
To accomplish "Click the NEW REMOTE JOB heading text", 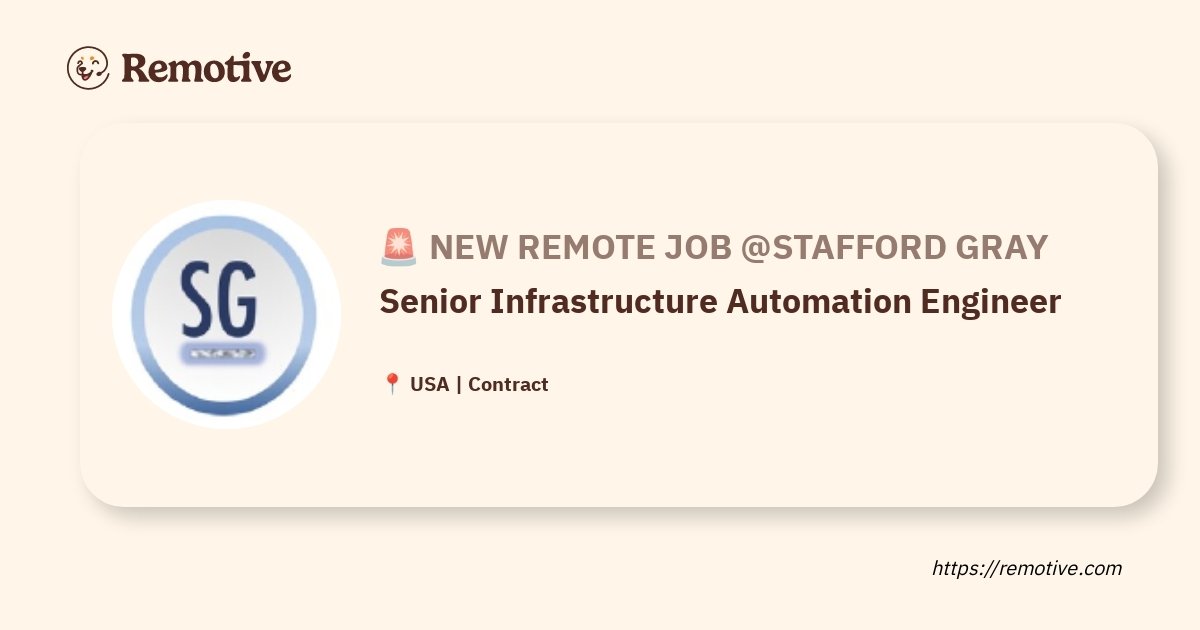I will (x=581, y=246).
